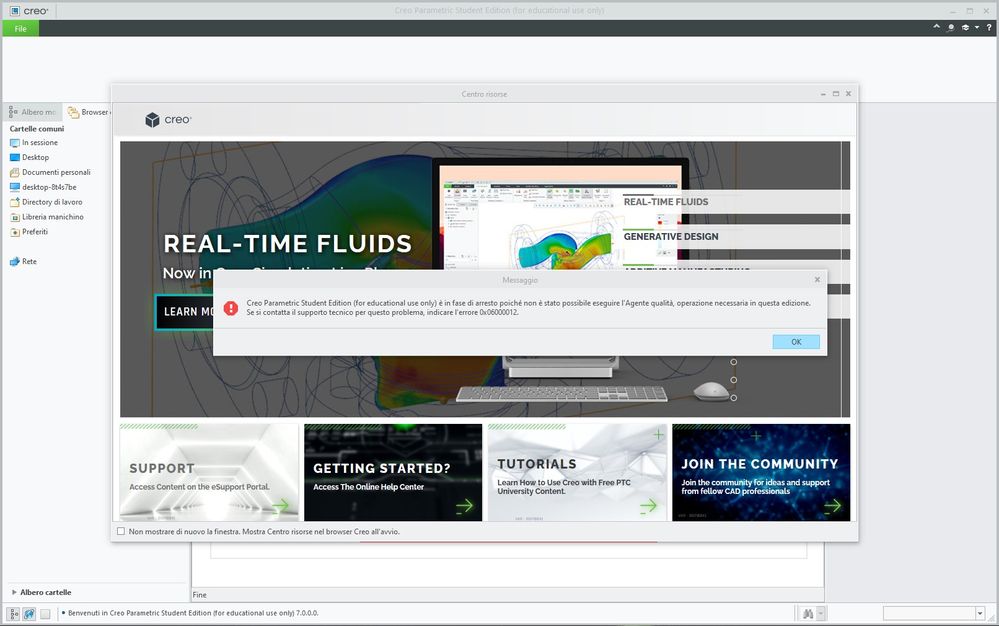Image resolution: width=999 pixels, height=626 pixels.
Task: Open the JOIN THE COMMUNITY tile
Action: (x=761, y=473)
